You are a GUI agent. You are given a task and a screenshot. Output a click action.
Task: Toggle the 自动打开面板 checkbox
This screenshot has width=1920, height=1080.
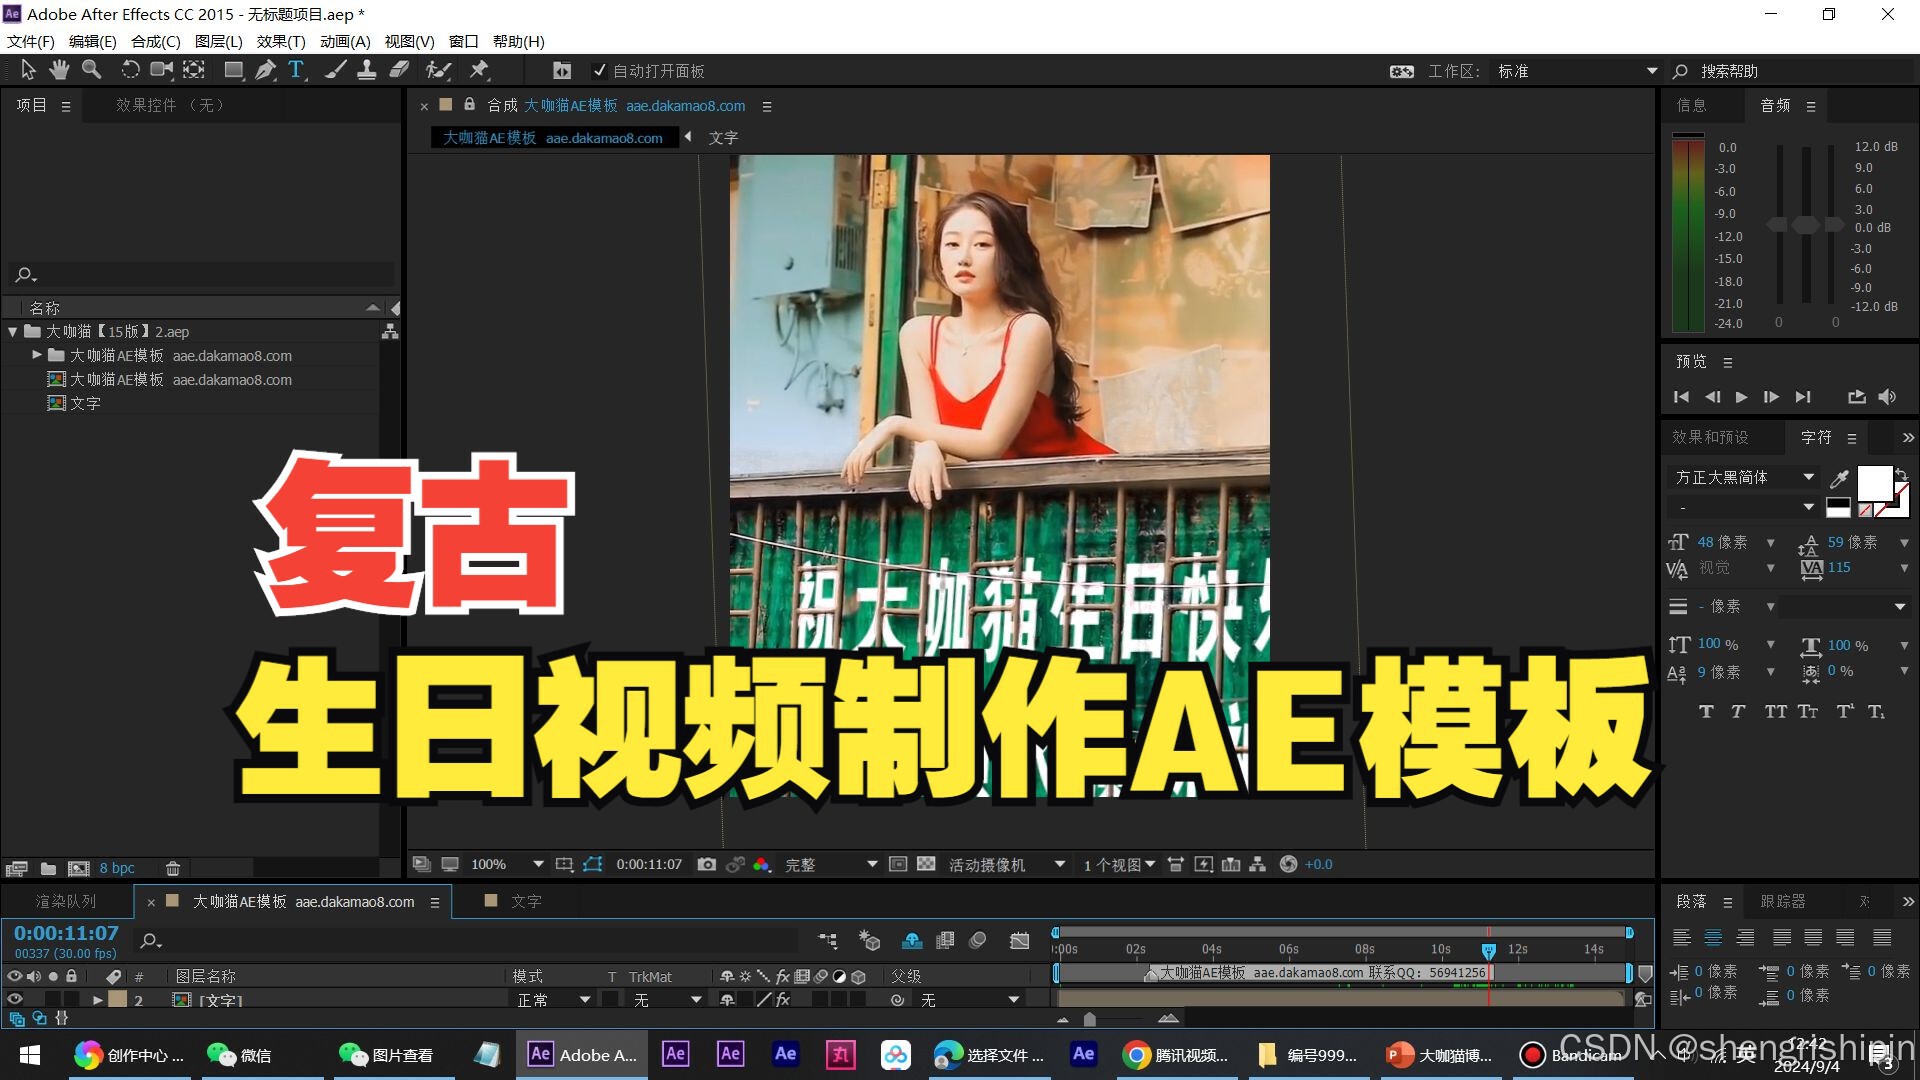coord(599,71)
